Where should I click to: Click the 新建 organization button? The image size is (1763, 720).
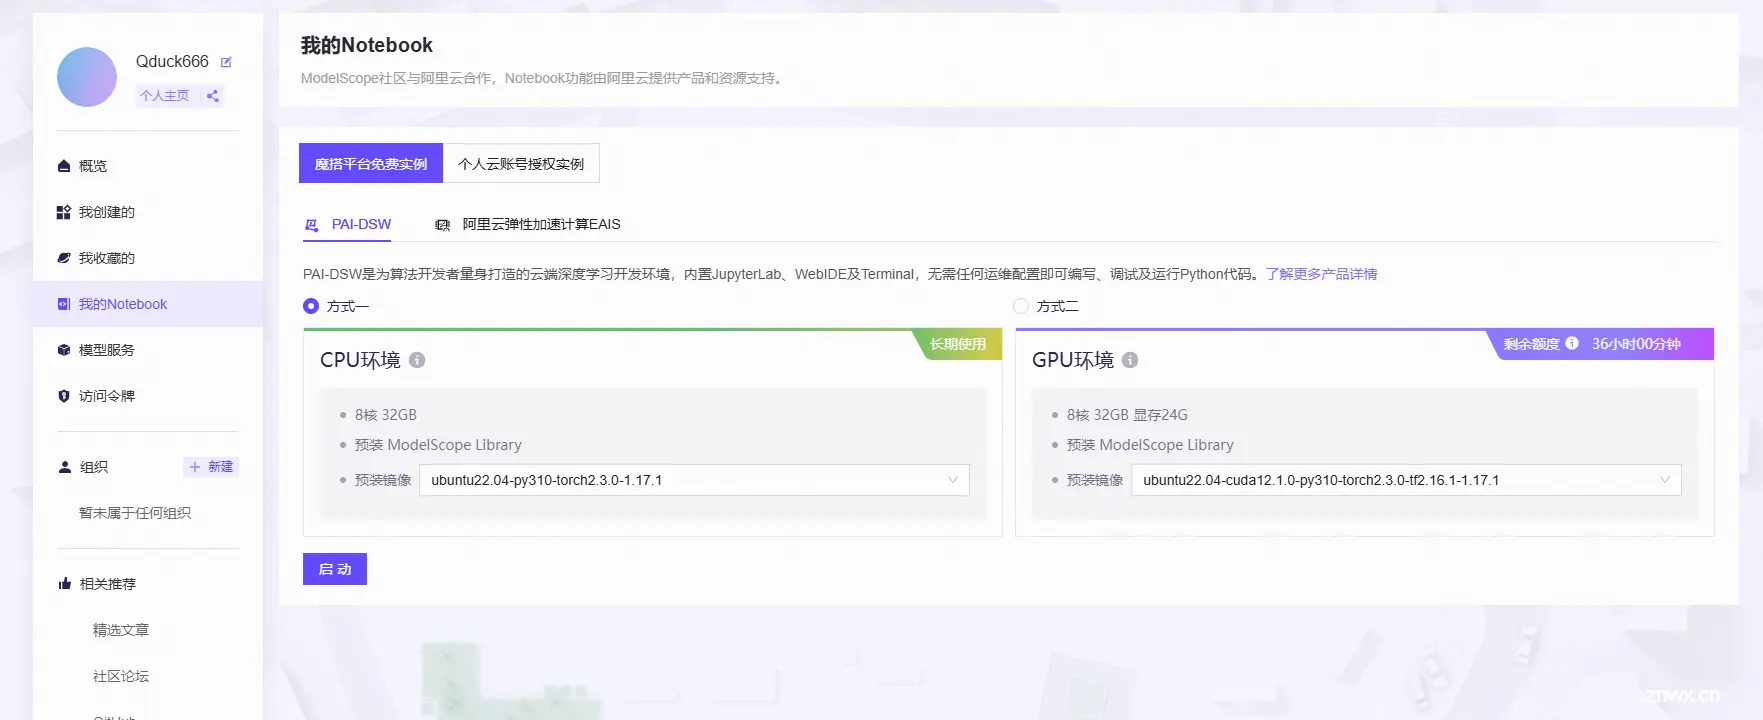point(211,467)
